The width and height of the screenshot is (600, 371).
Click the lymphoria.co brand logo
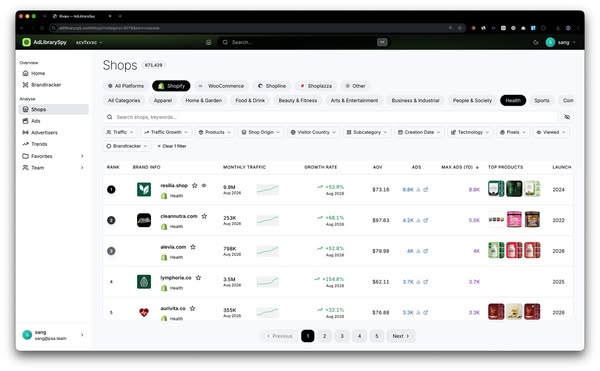144,282
